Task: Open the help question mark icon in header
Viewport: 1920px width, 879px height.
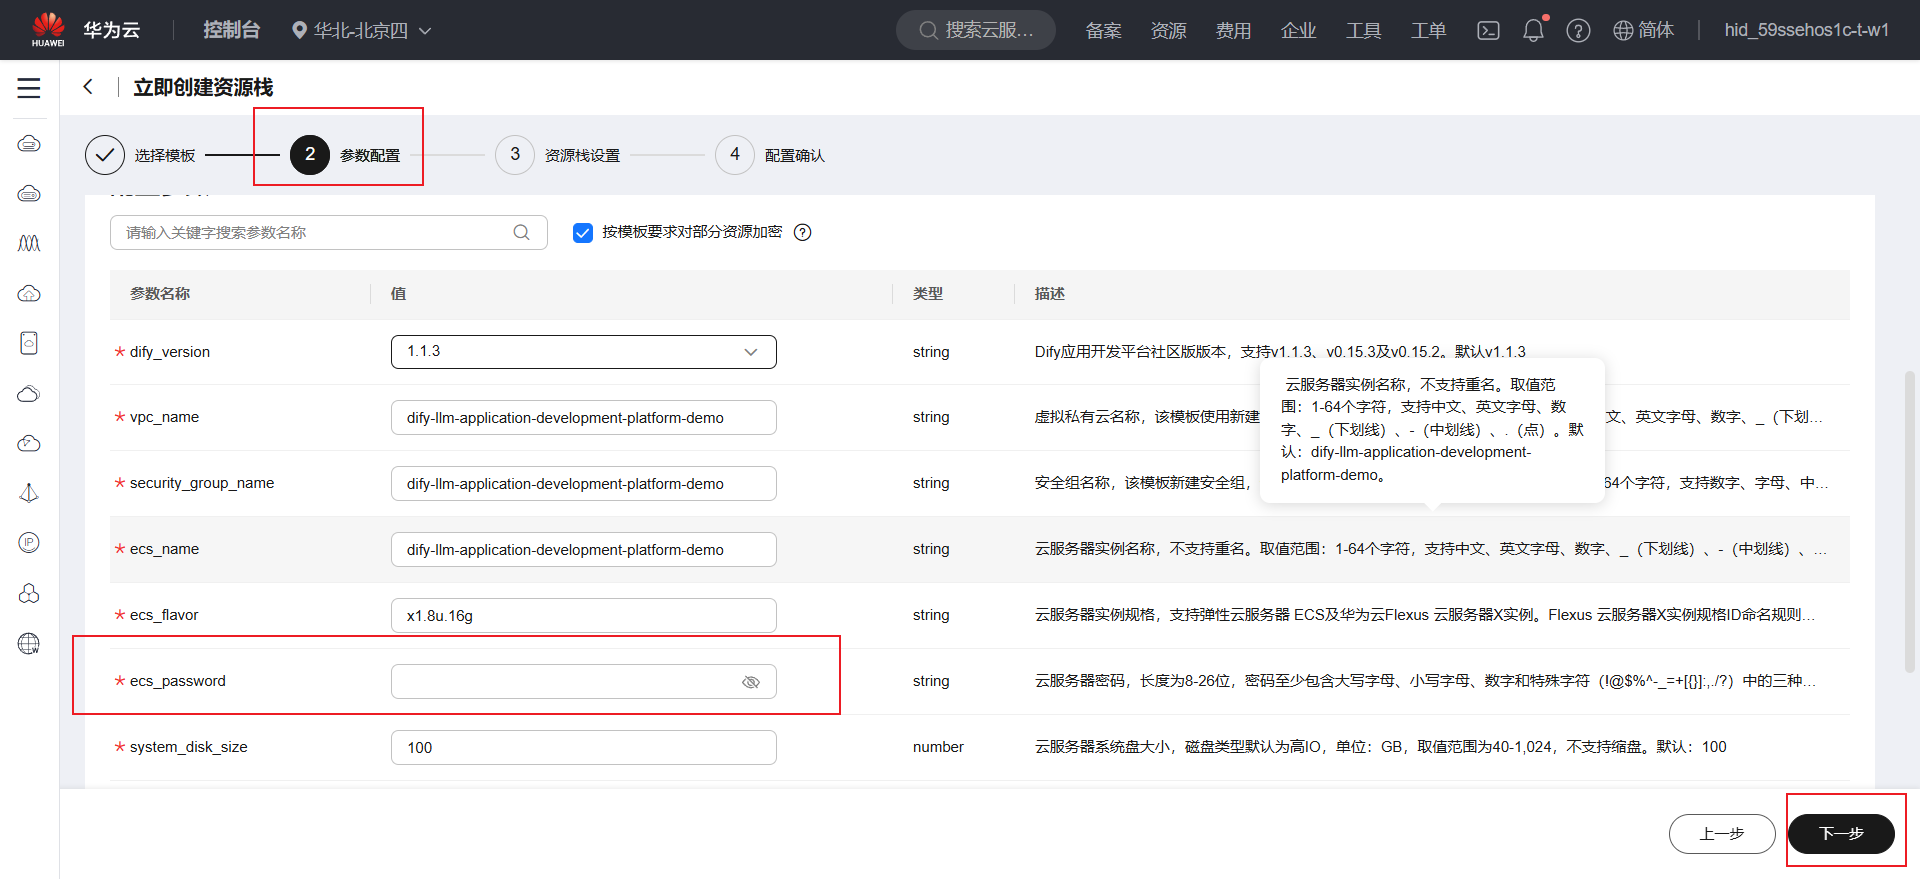Action: [1578, 30]
